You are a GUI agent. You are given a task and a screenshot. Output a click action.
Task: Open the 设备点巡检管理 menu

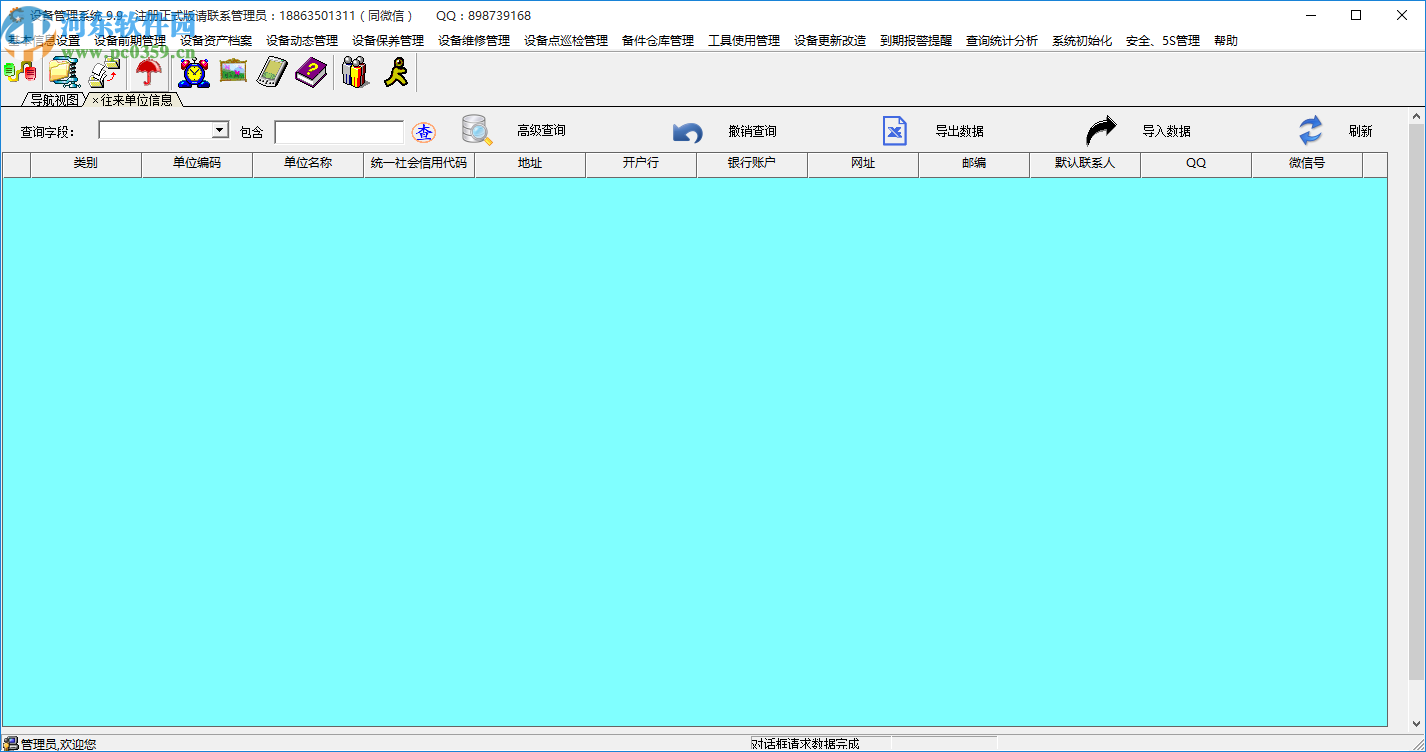click(566, 41)
